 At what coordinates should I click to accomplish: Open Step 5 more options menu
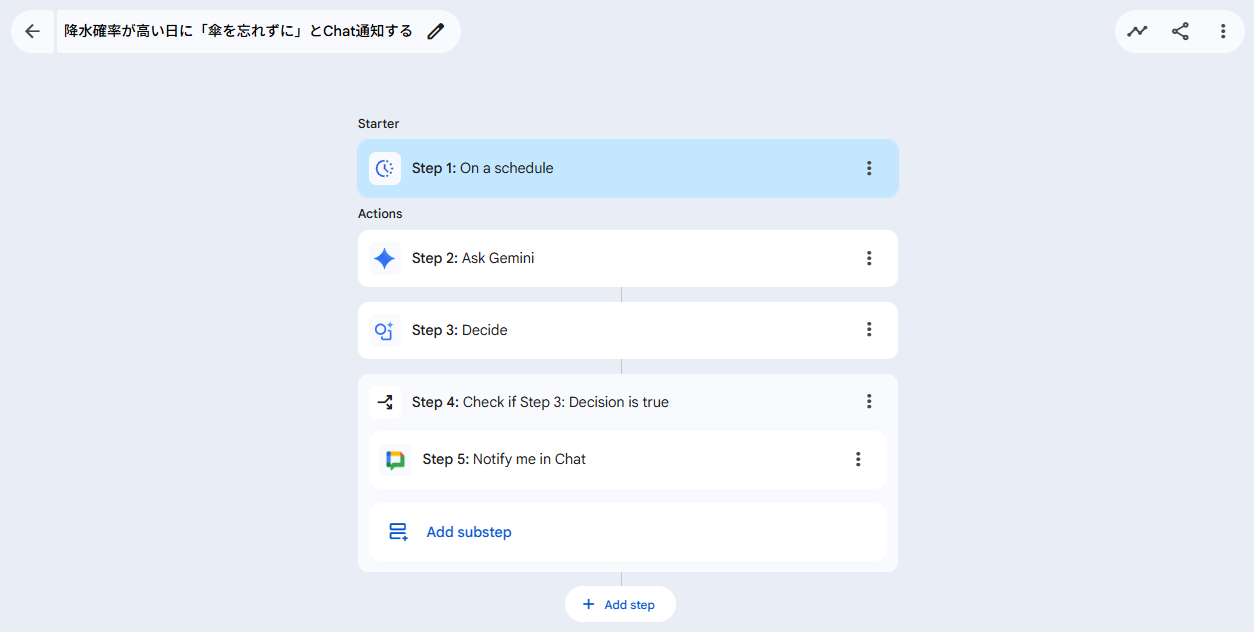(858, 460)
